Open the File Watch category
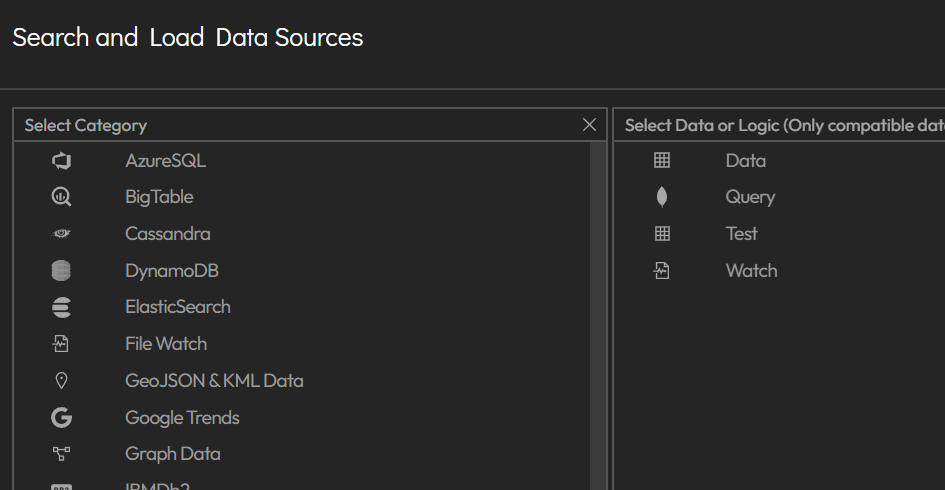 coord(166,344)
